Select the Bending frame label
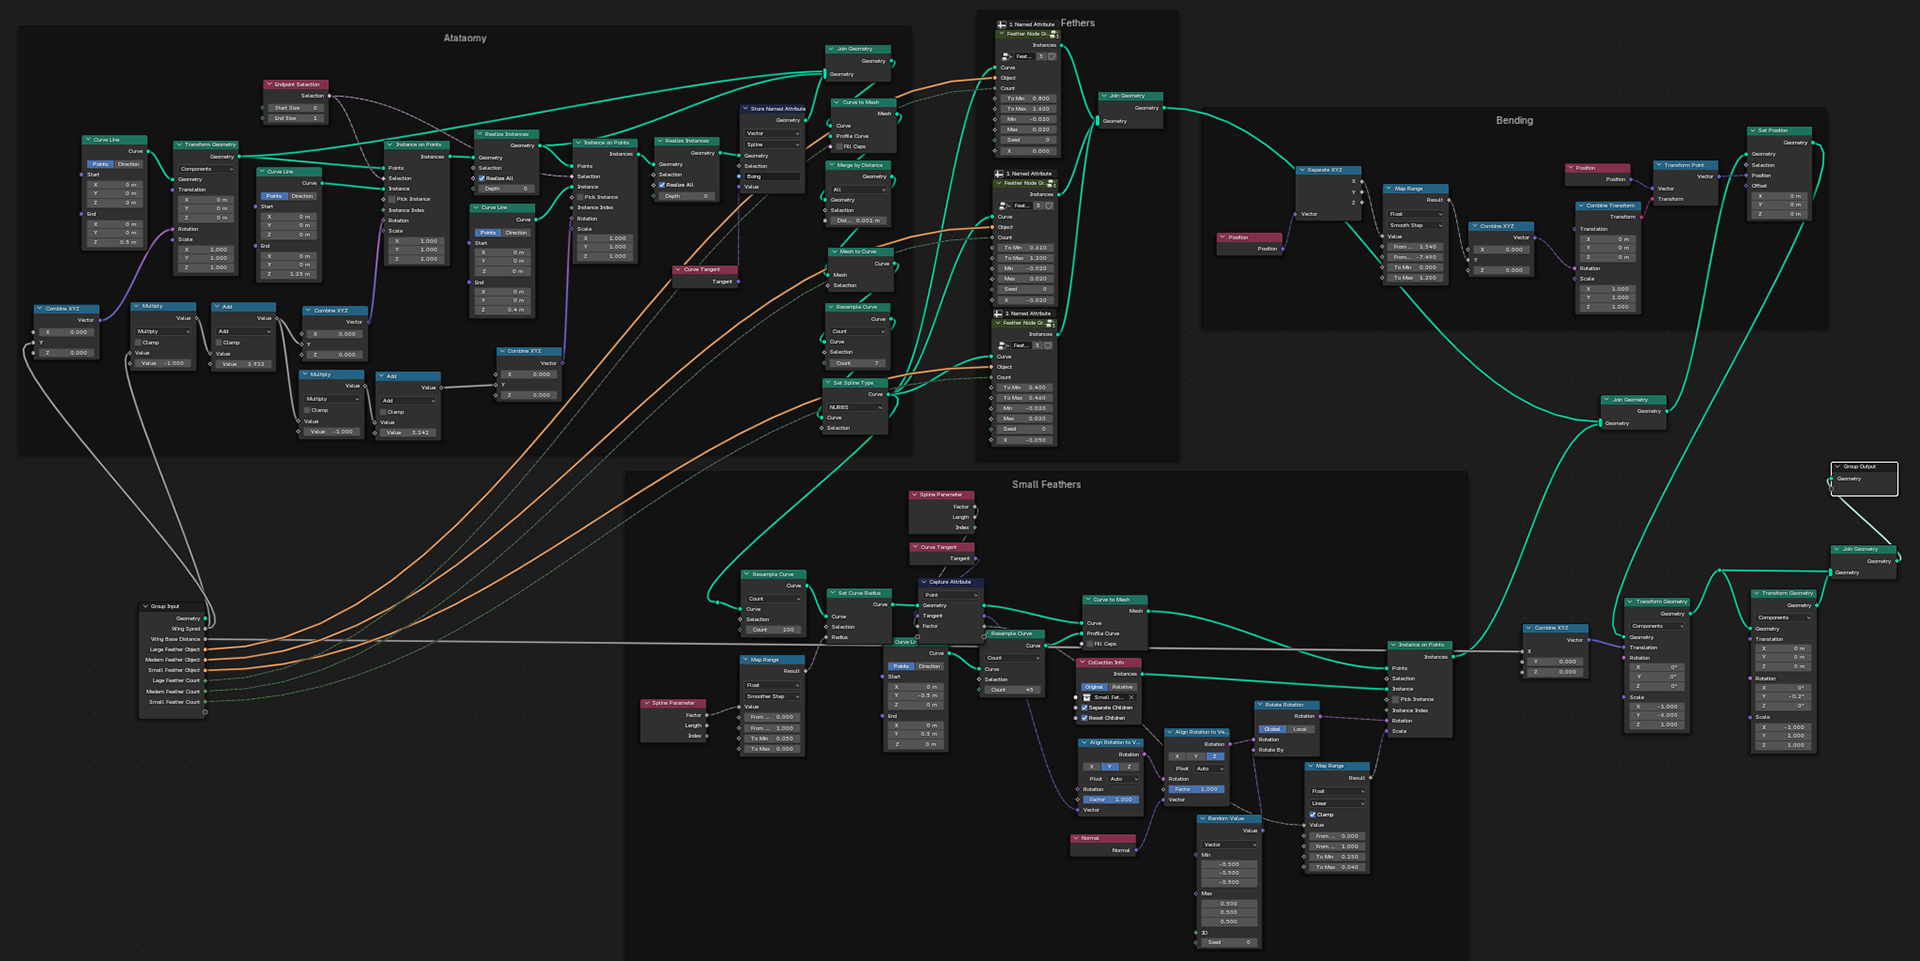The height and width of the screenshot is (961, 1920). pos(1514,120)
